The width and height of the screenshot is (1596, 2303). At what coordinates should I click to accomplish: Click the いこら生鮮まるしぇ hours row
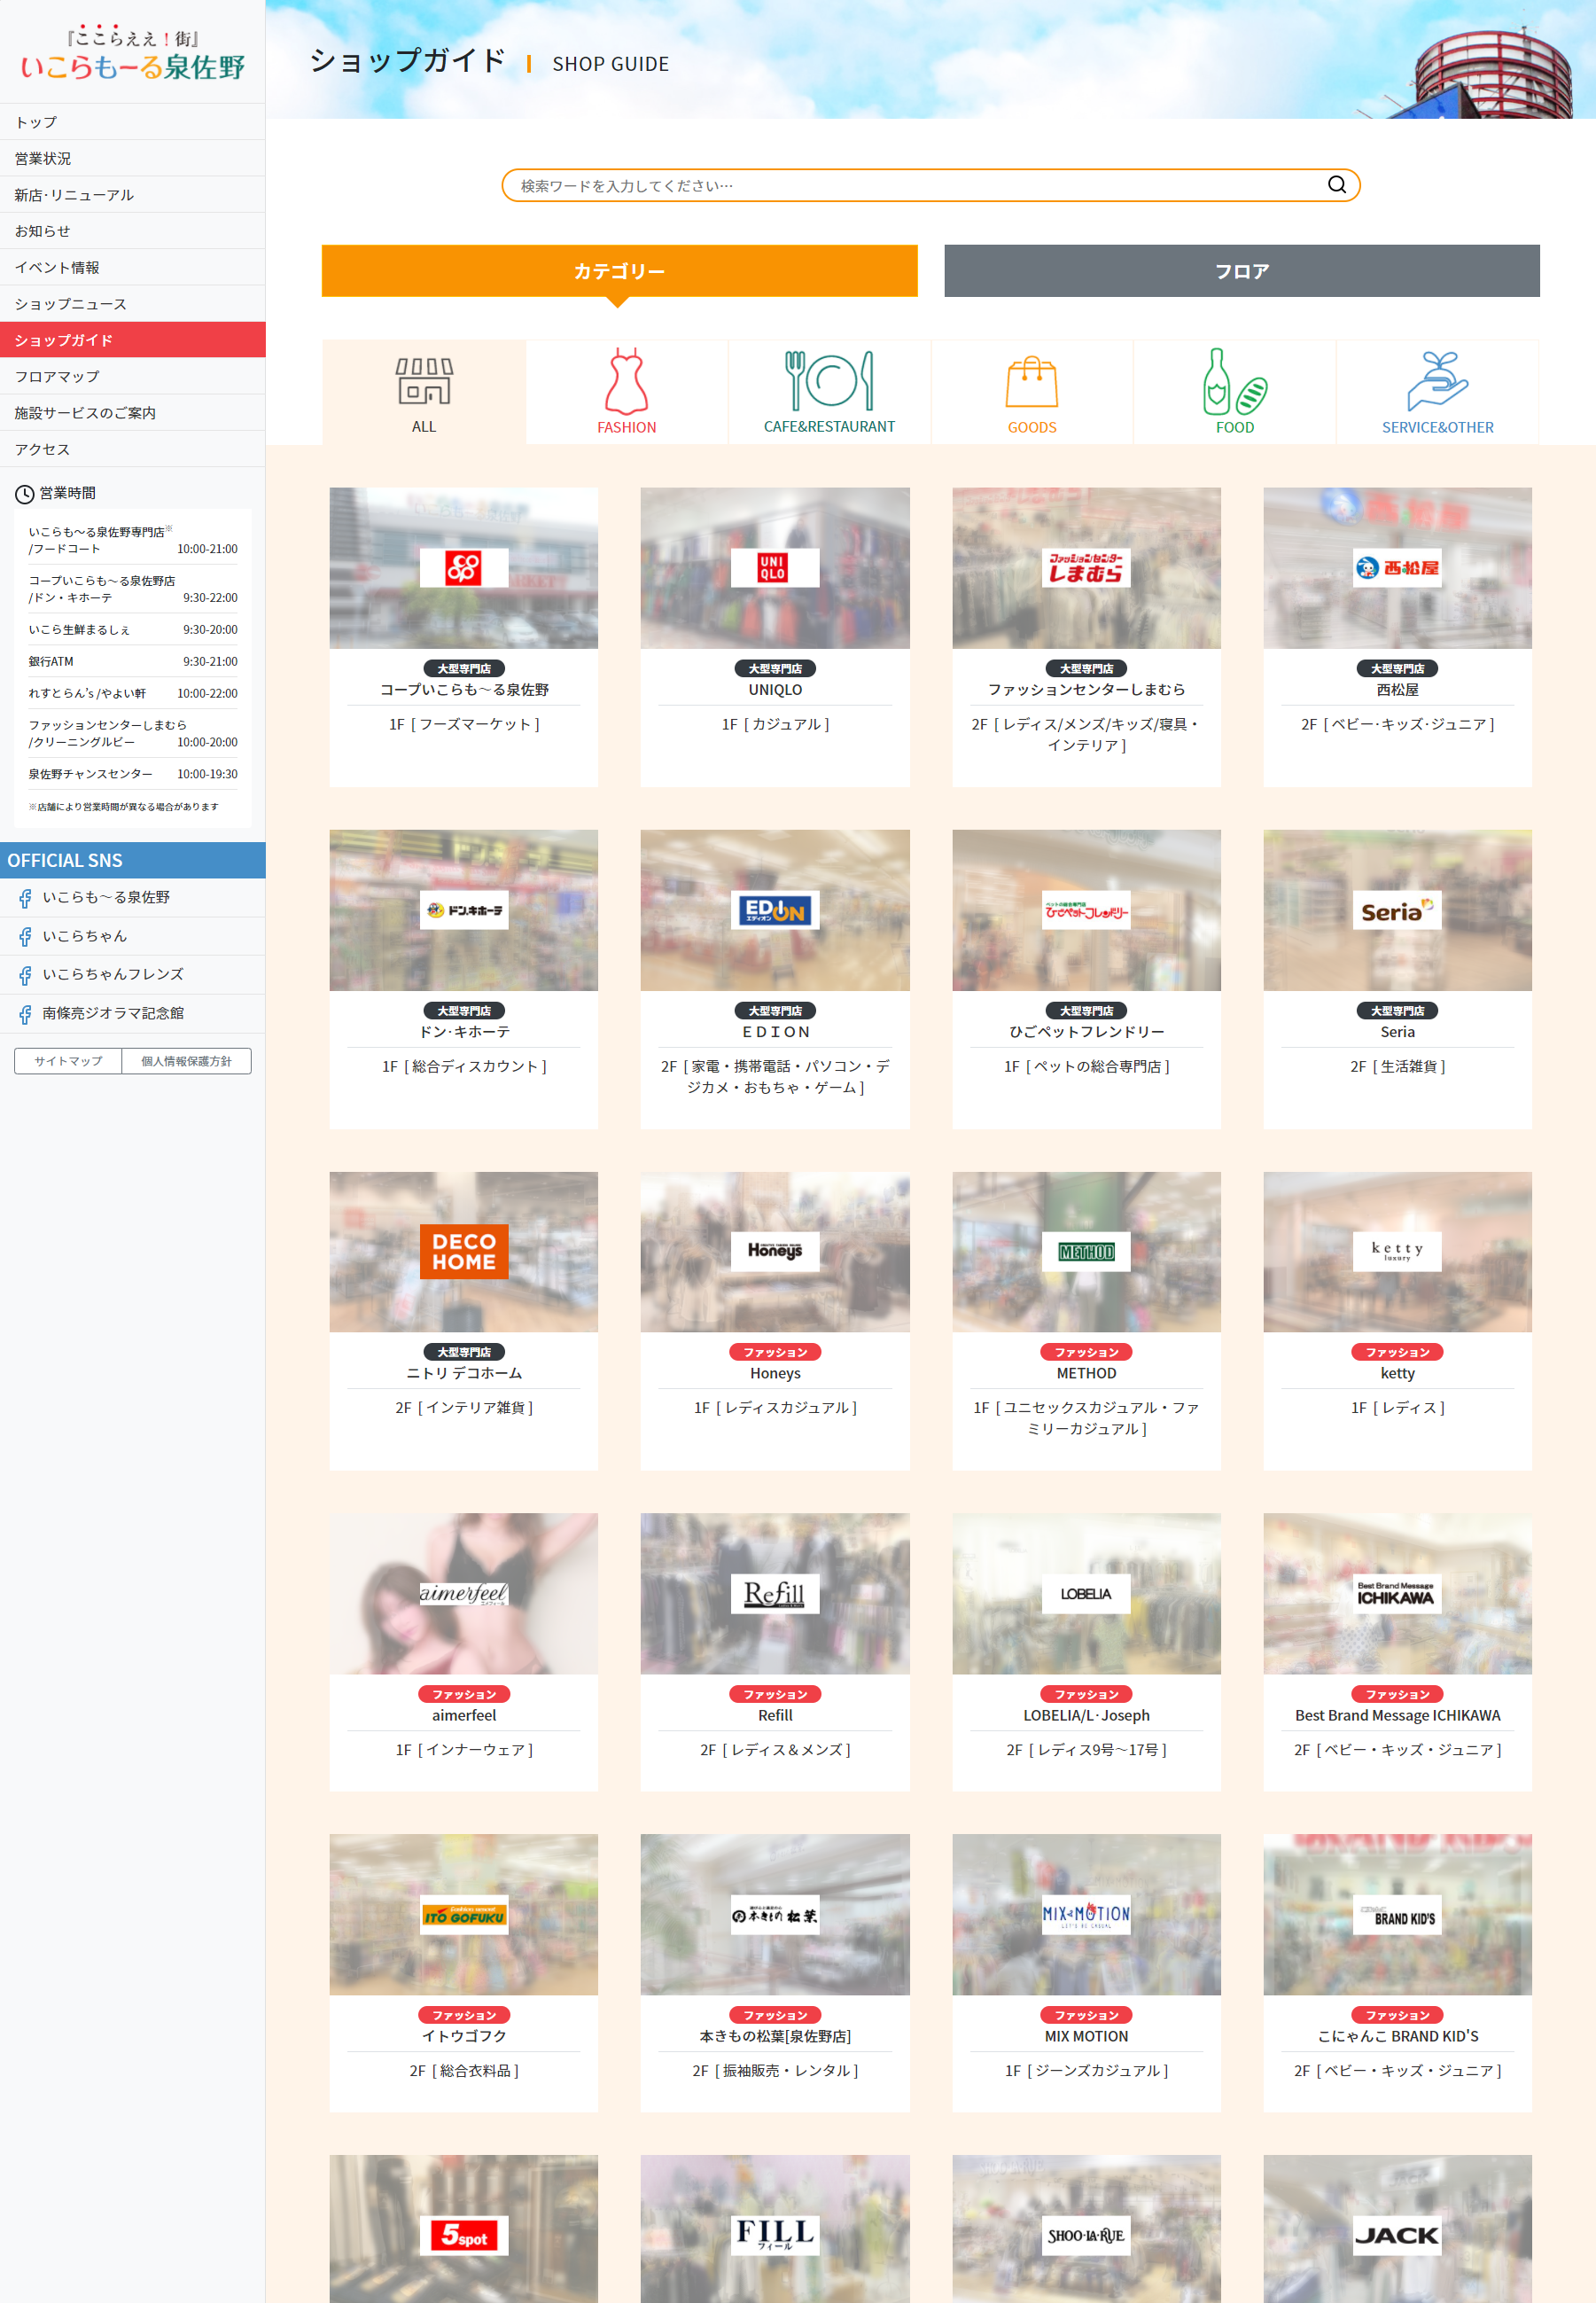133,629
